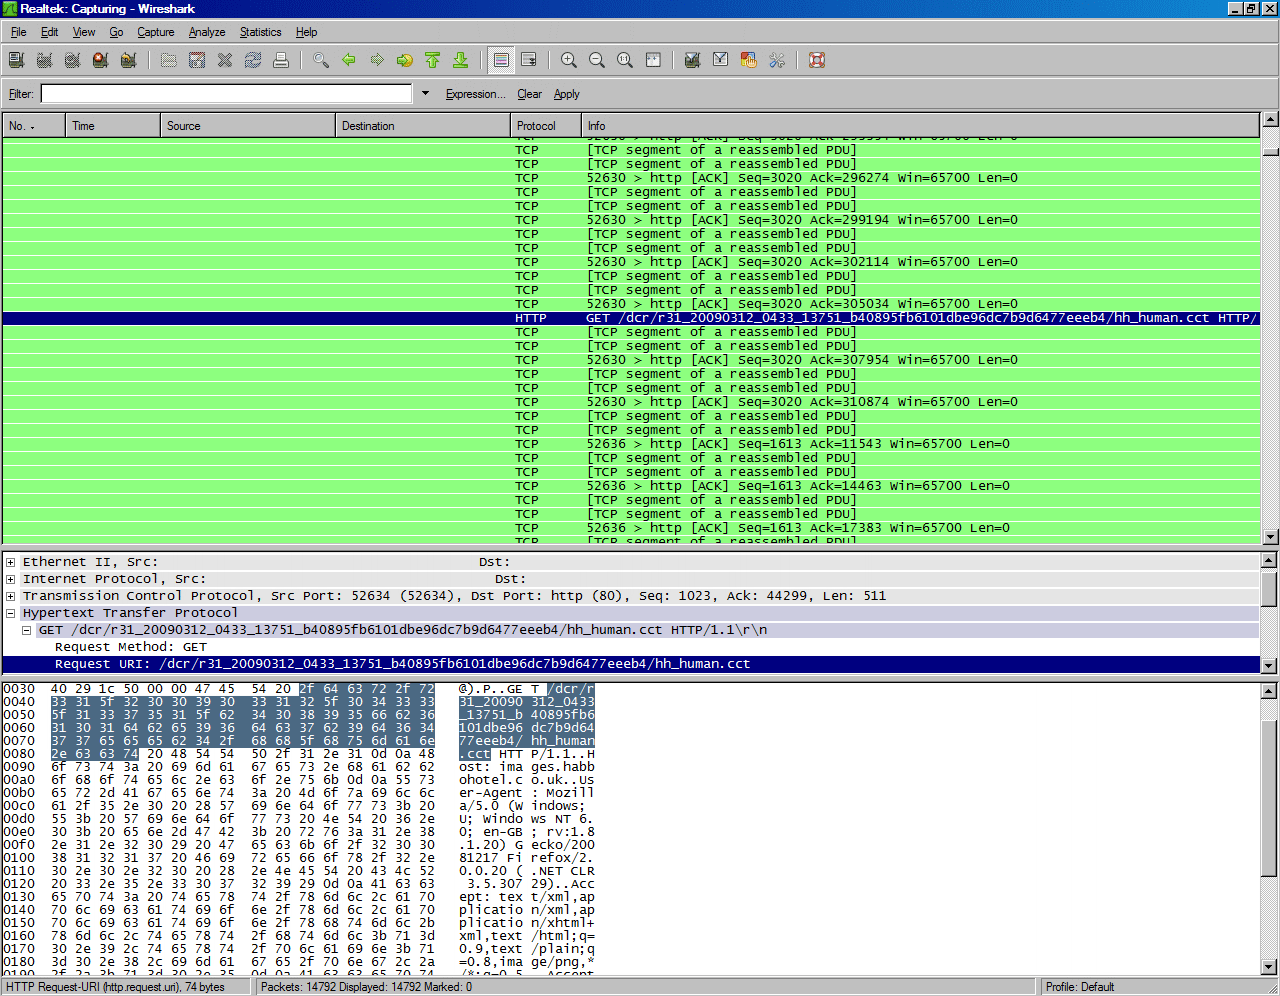Zoom out packet text
Image resolution: width=1280 pixels, height=996 pixels.
tap(597, 60)
